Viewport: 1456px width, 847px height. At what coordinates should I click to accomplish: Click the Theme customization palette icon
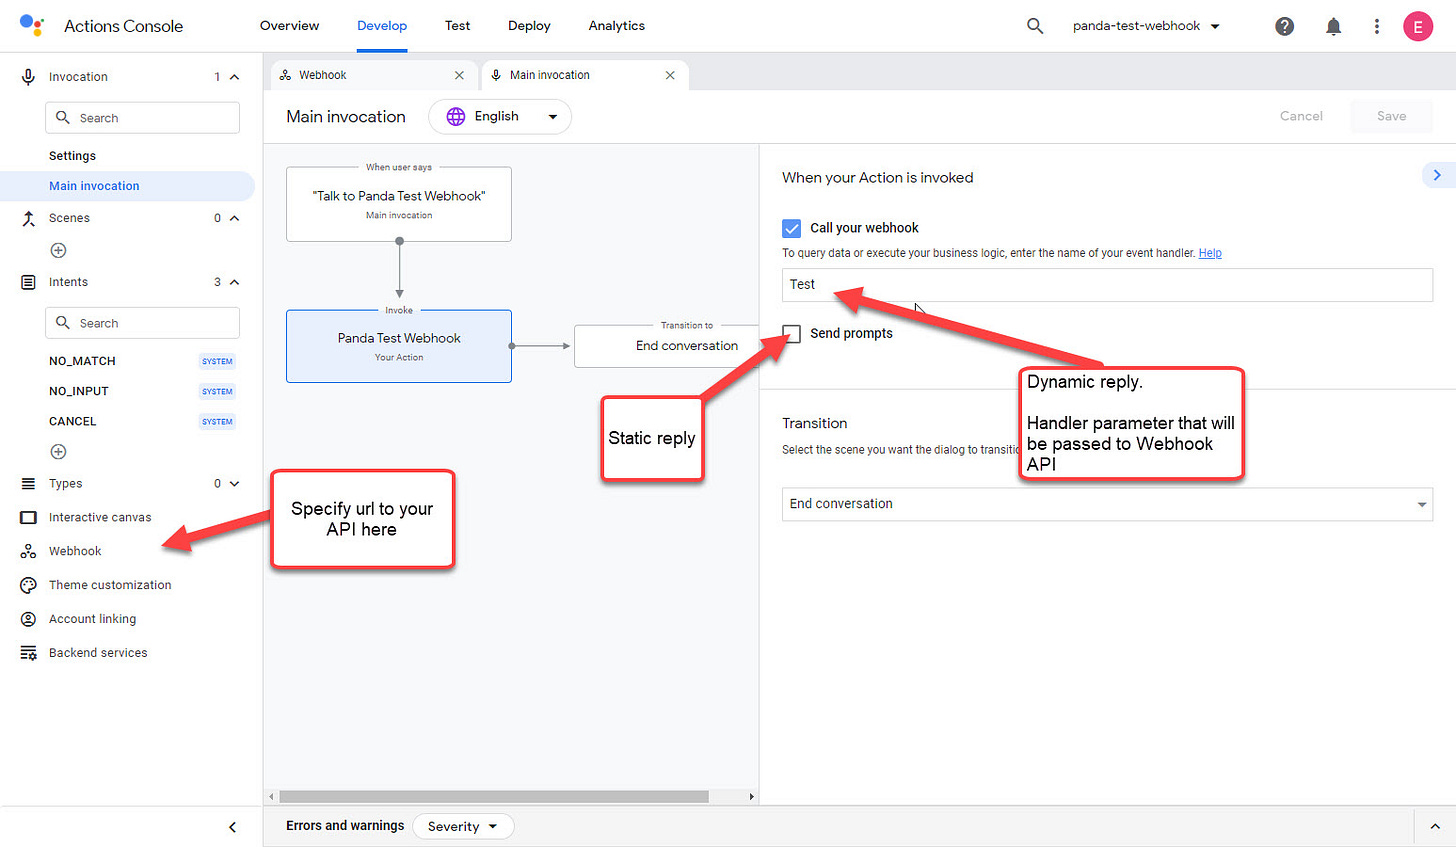point(28,585)
